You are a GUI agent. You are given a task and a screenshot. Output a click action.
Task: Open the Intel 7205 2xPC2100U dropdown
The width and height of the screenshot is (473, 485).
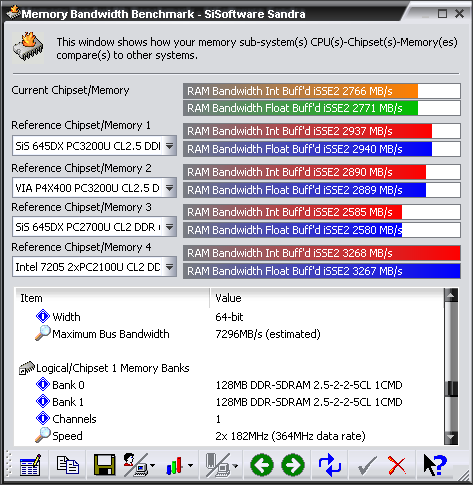tap(170, 267)
